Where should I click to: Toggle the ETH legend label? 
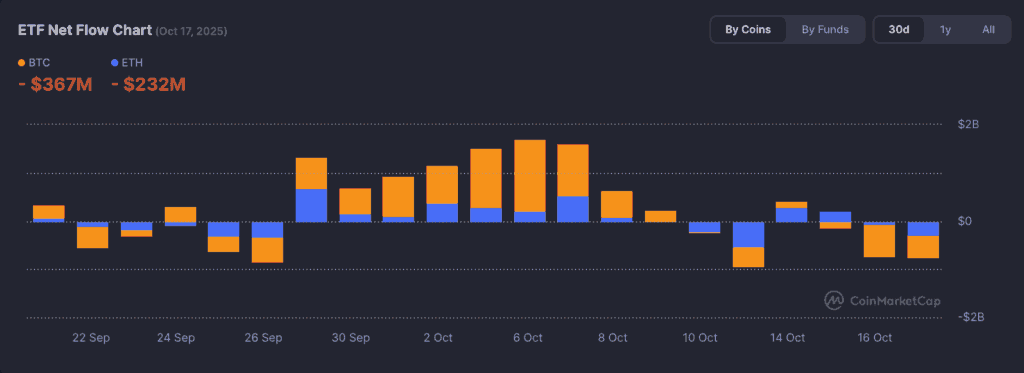[x=133, y=63]
